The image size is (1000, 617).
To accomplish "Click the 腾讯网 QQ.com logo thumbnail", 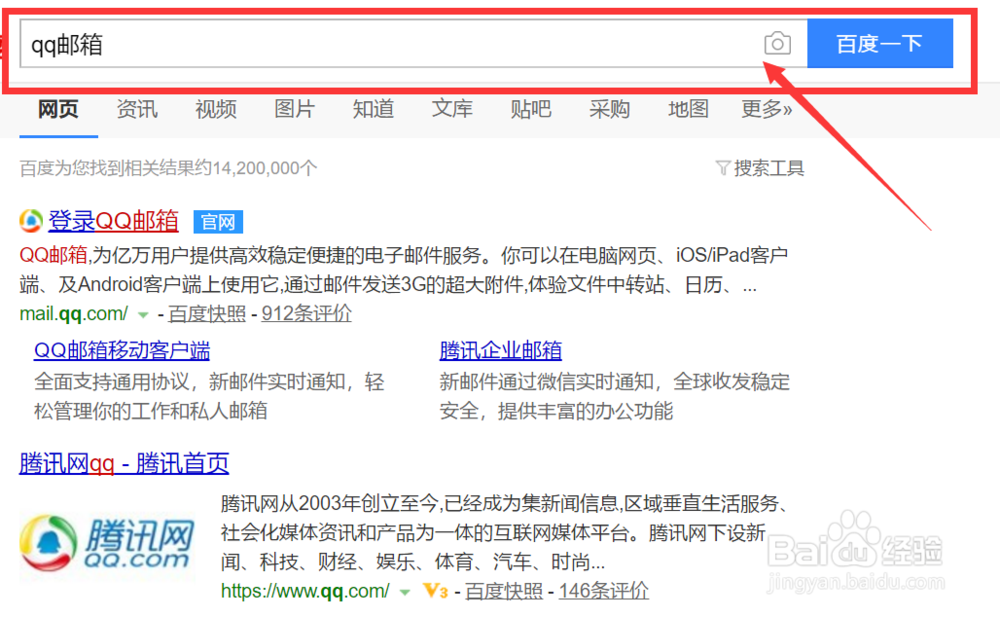I will (x=107, y=543).
